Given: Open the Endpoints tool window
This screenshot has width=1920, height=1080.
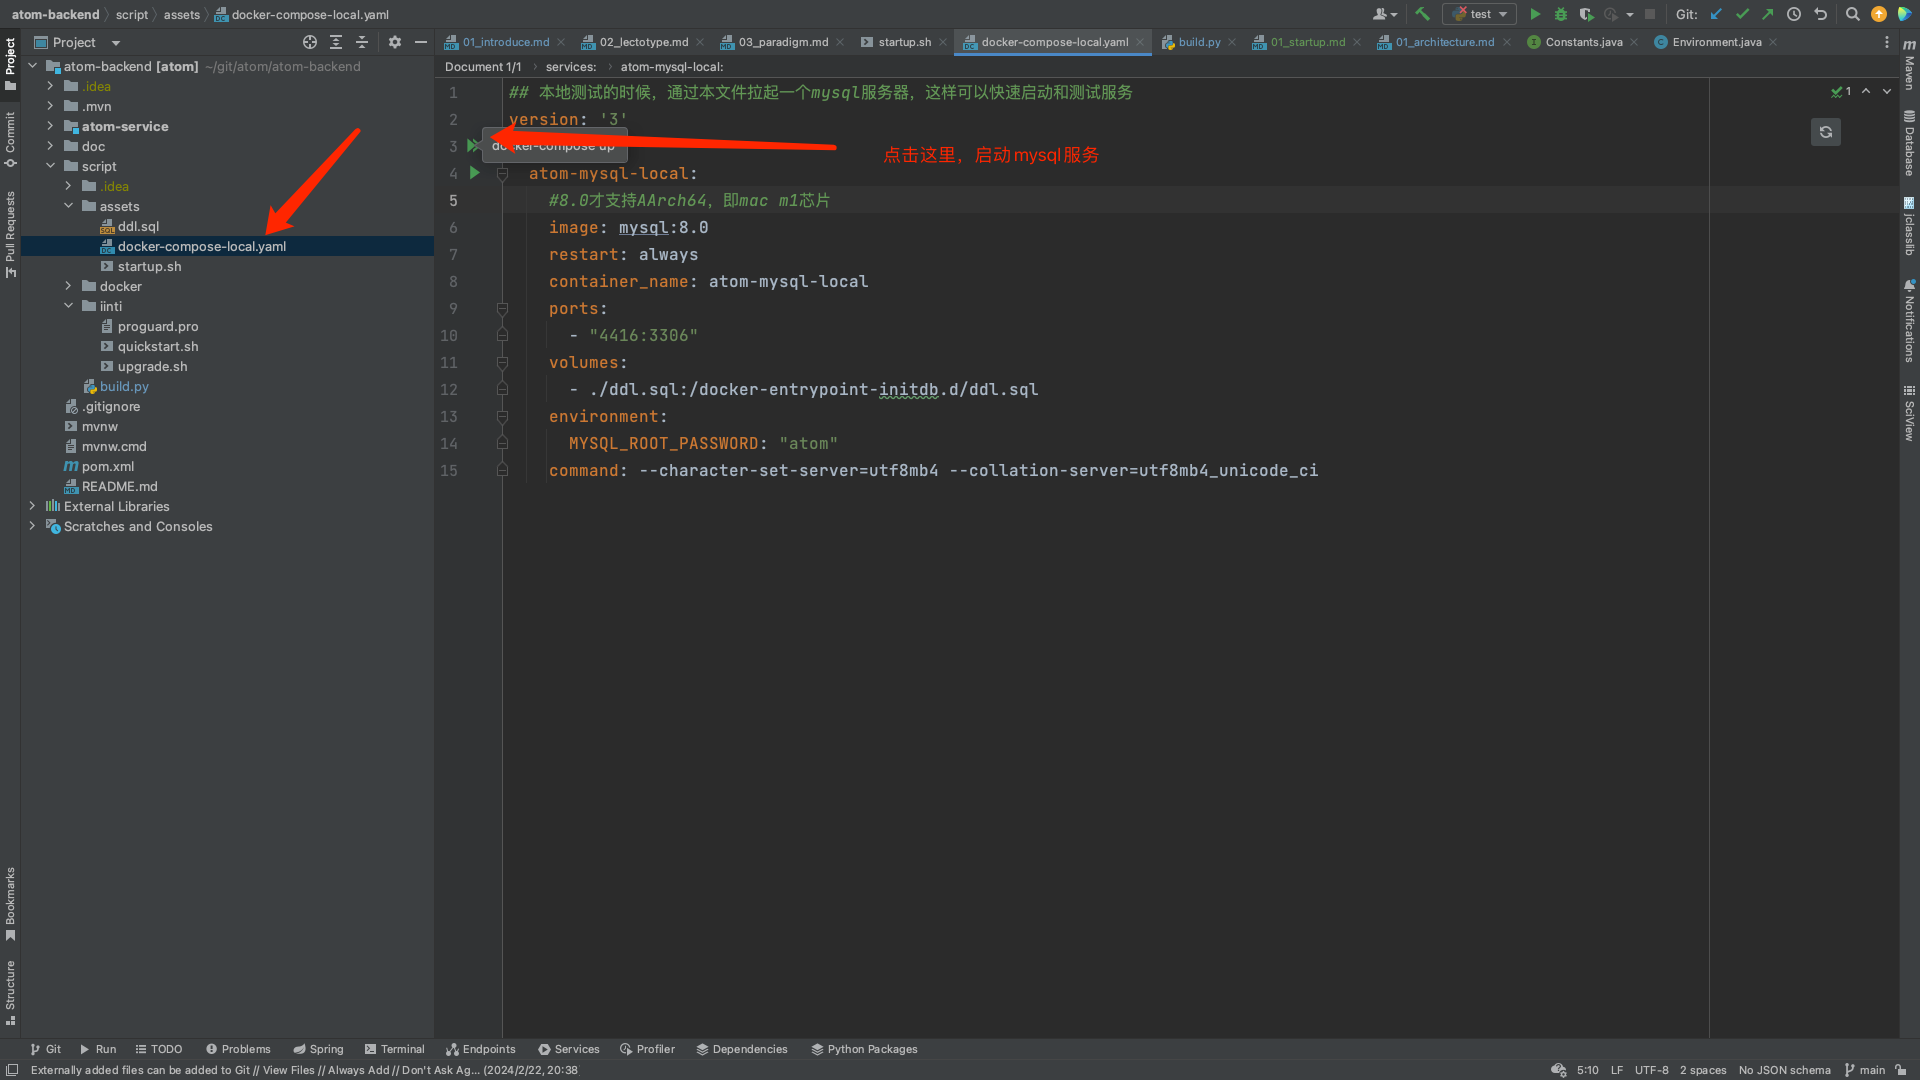Looking at the screenshot, I should [x=481, y=1049].
